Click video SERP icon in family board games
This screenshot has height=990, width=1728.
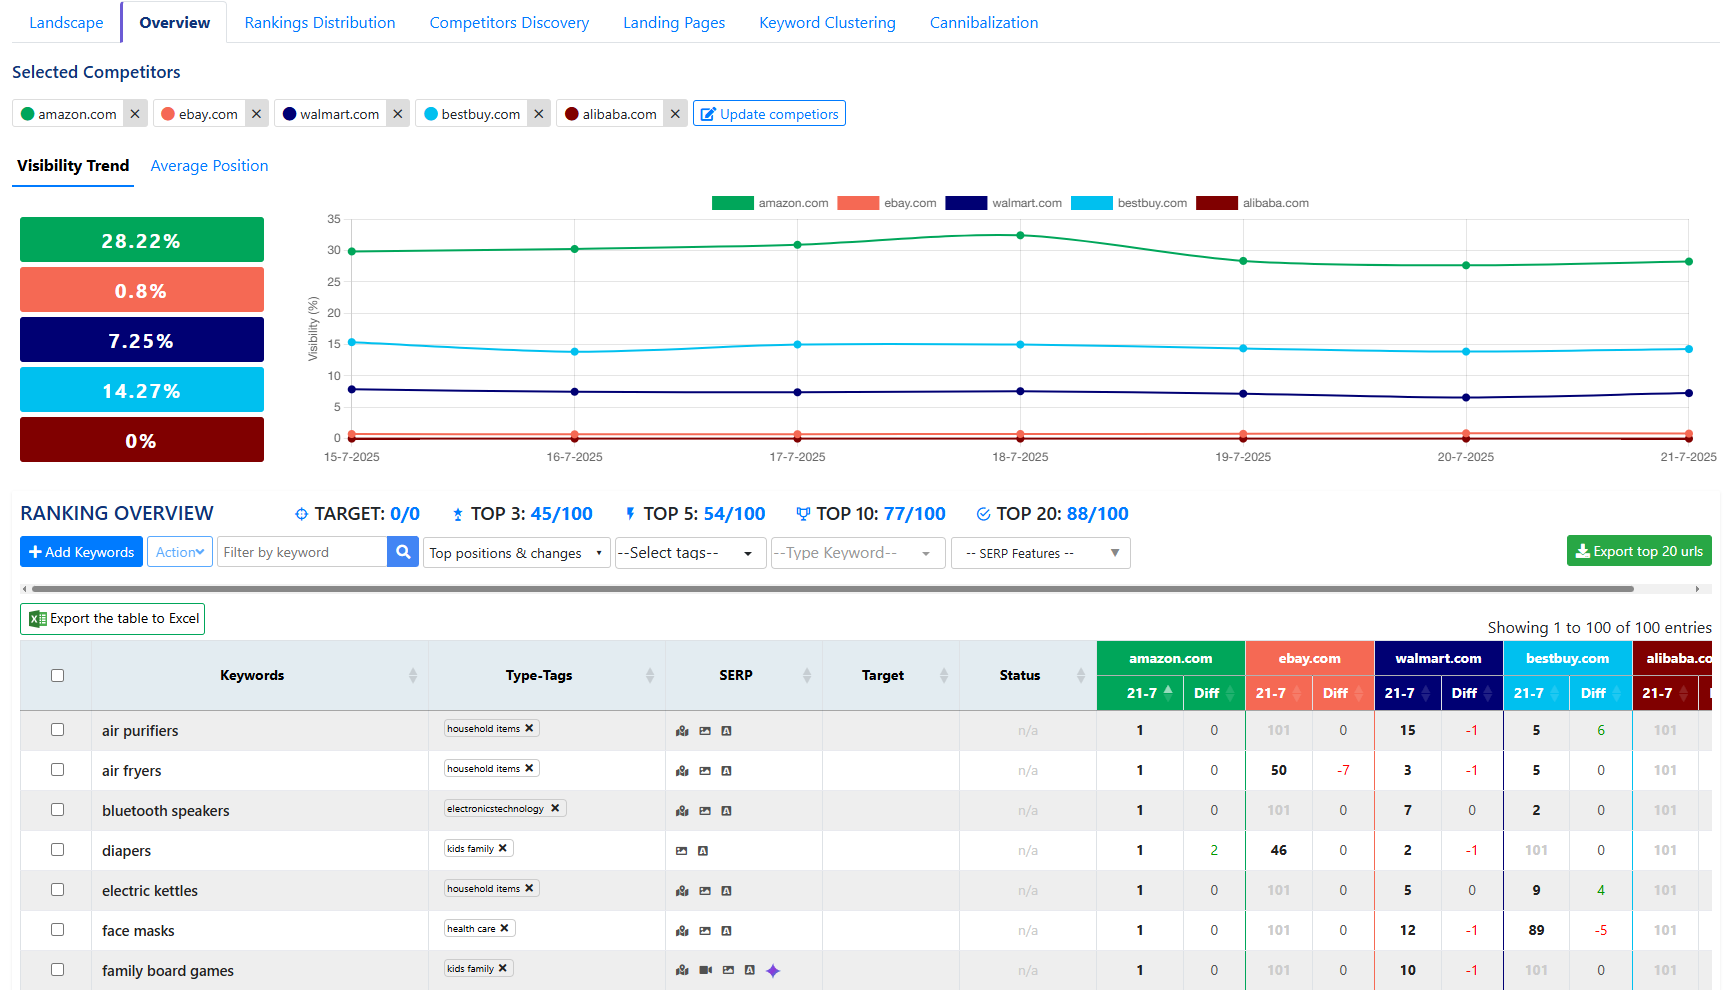pyautogui.click(x=705, y=970)
